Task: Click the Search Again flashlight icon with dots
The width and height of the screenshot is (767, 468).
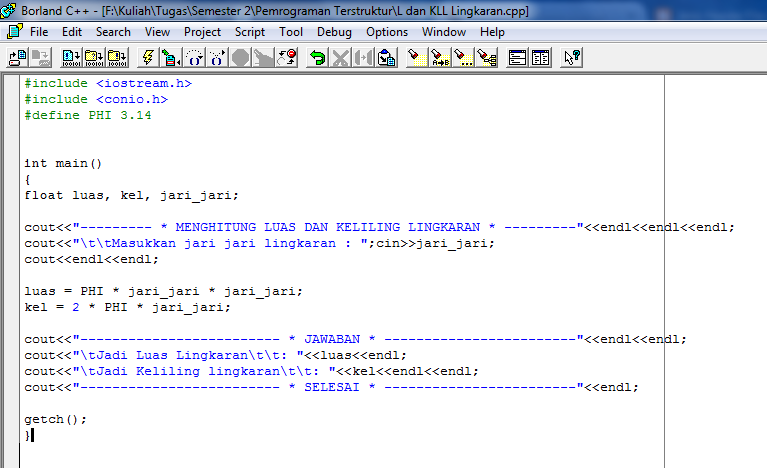Action: [x=463, y=58]
